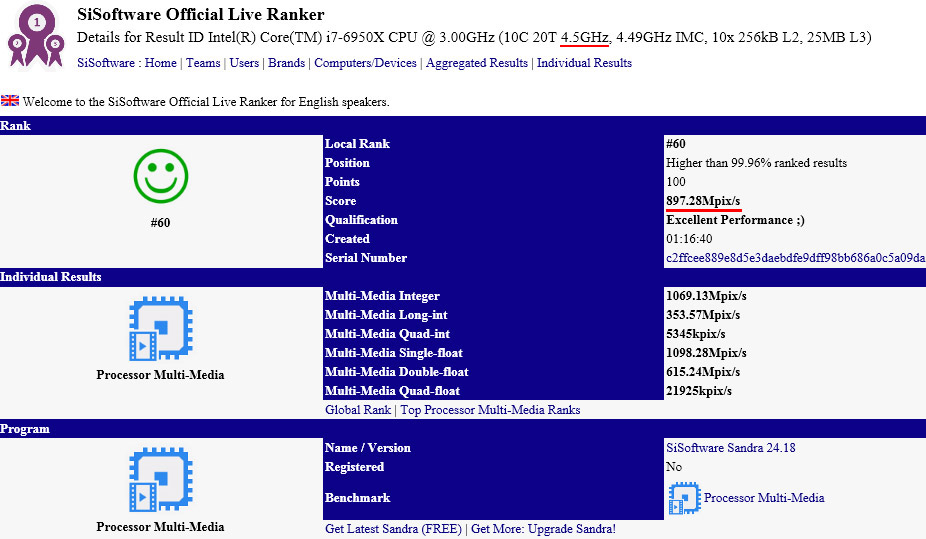Screen dimensions: 926x539
Task: Click the value 21925kpix/s
Action: point(699,391)
